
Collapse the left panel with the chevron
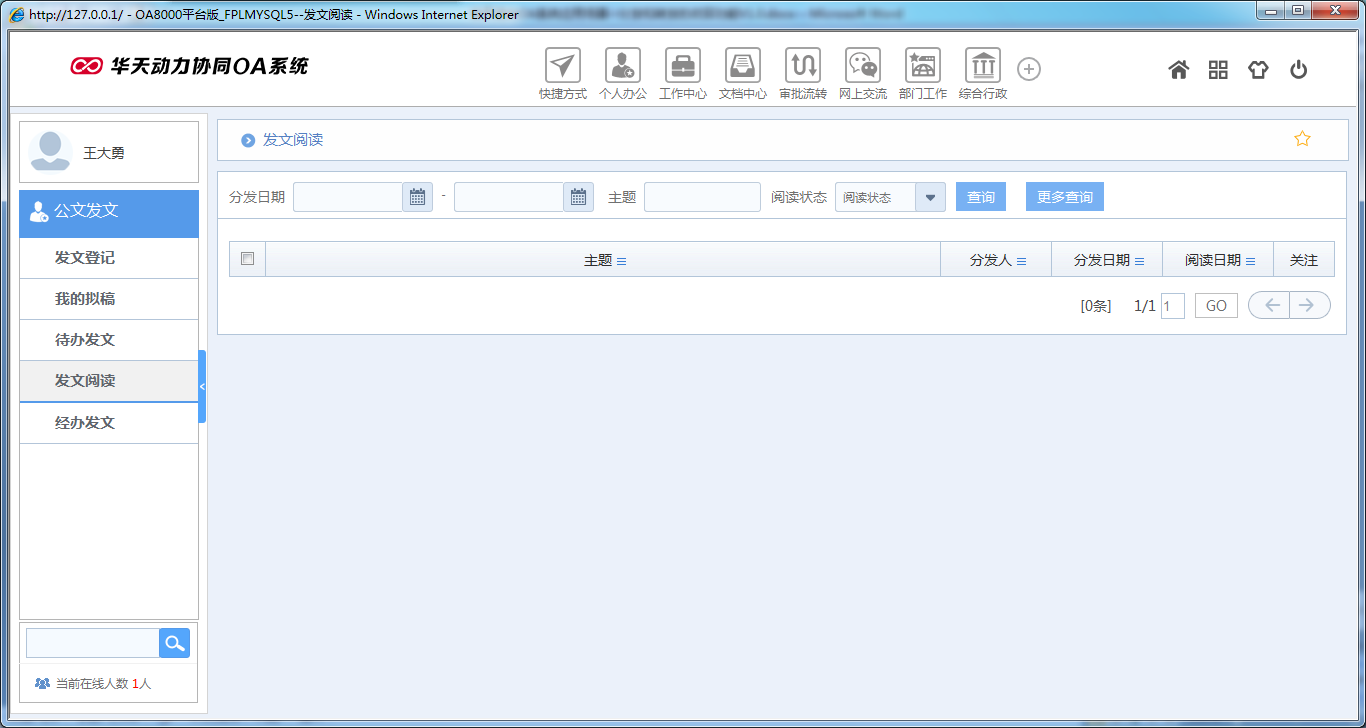point(204,386)
